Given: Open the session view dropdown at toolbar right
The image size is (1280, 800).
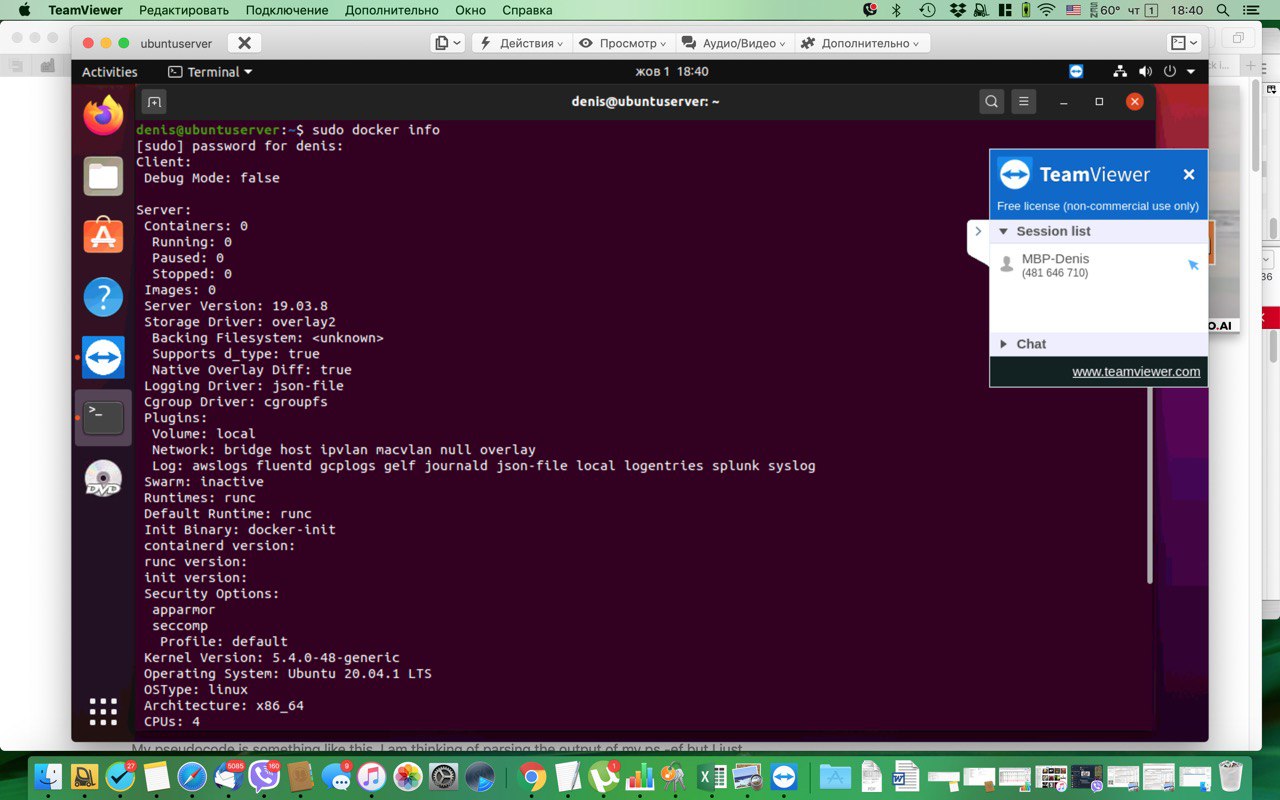Looking at the screenshot, I should (1184, 43).
